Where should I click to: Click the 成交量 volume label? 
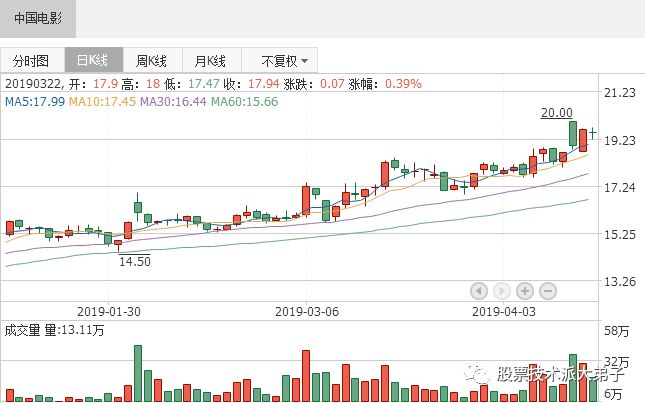point(23,330)
